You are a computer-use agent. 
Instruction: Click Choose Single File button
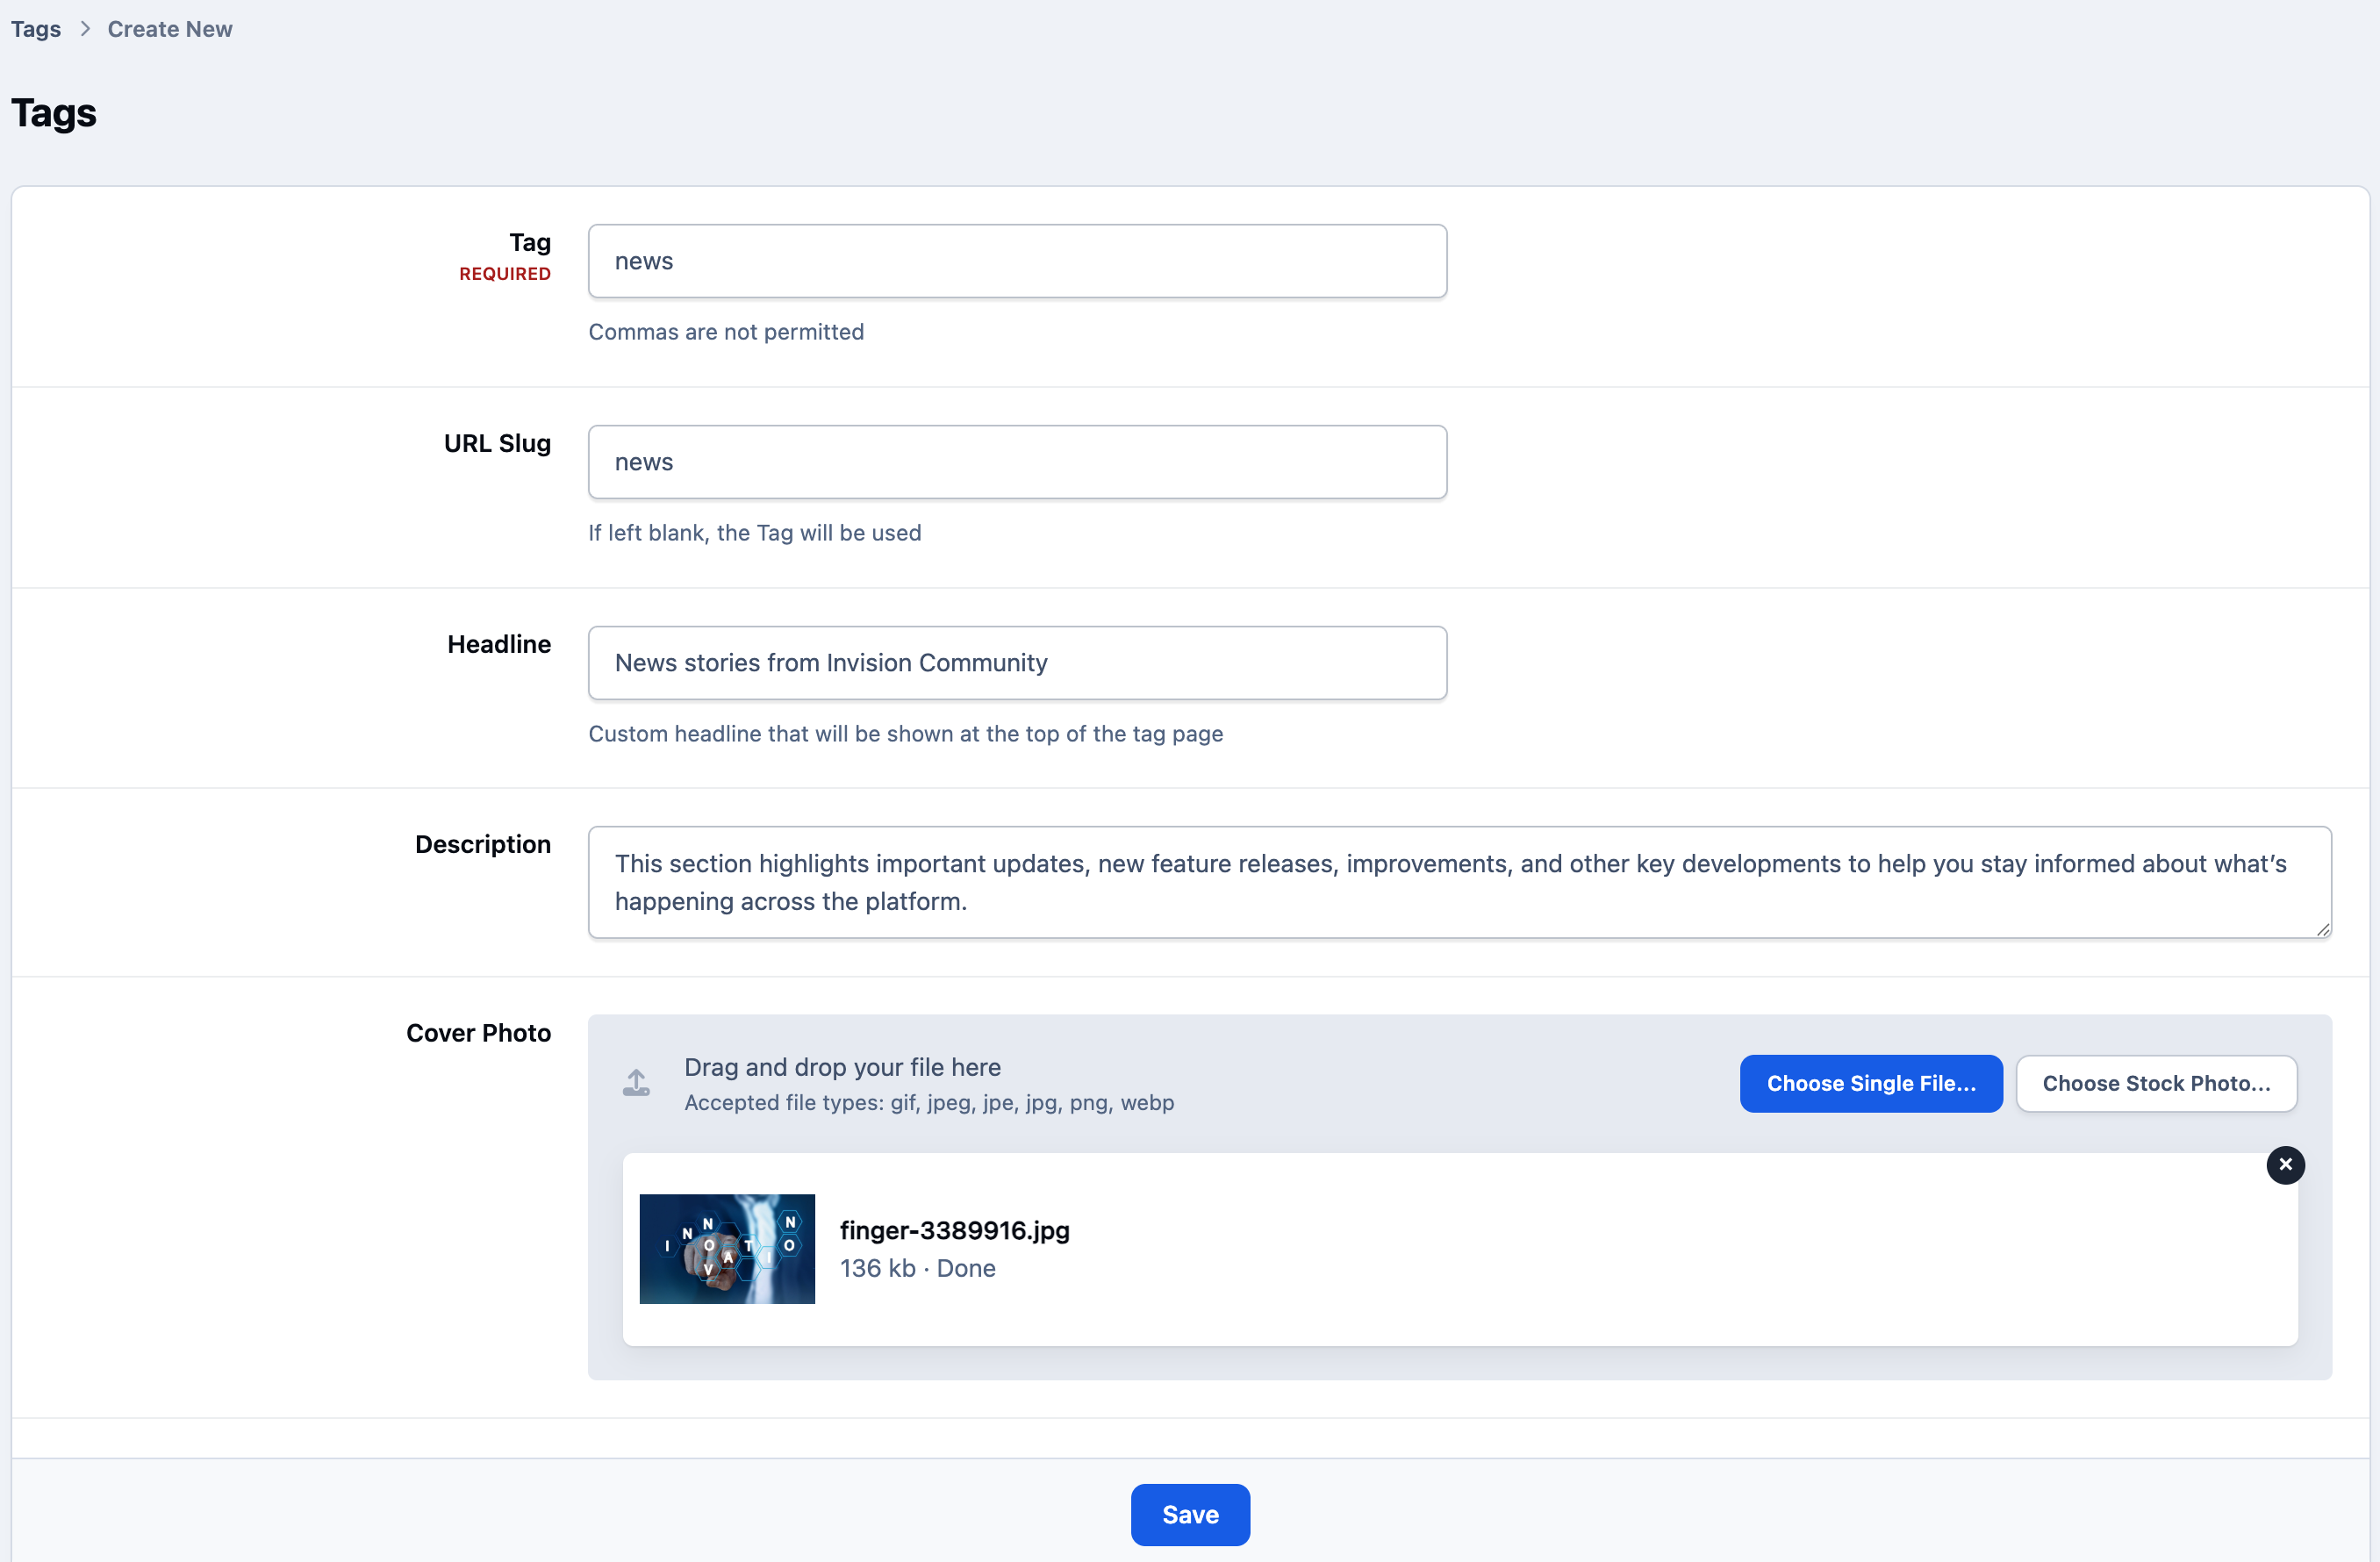(x=1870, y=1083)
